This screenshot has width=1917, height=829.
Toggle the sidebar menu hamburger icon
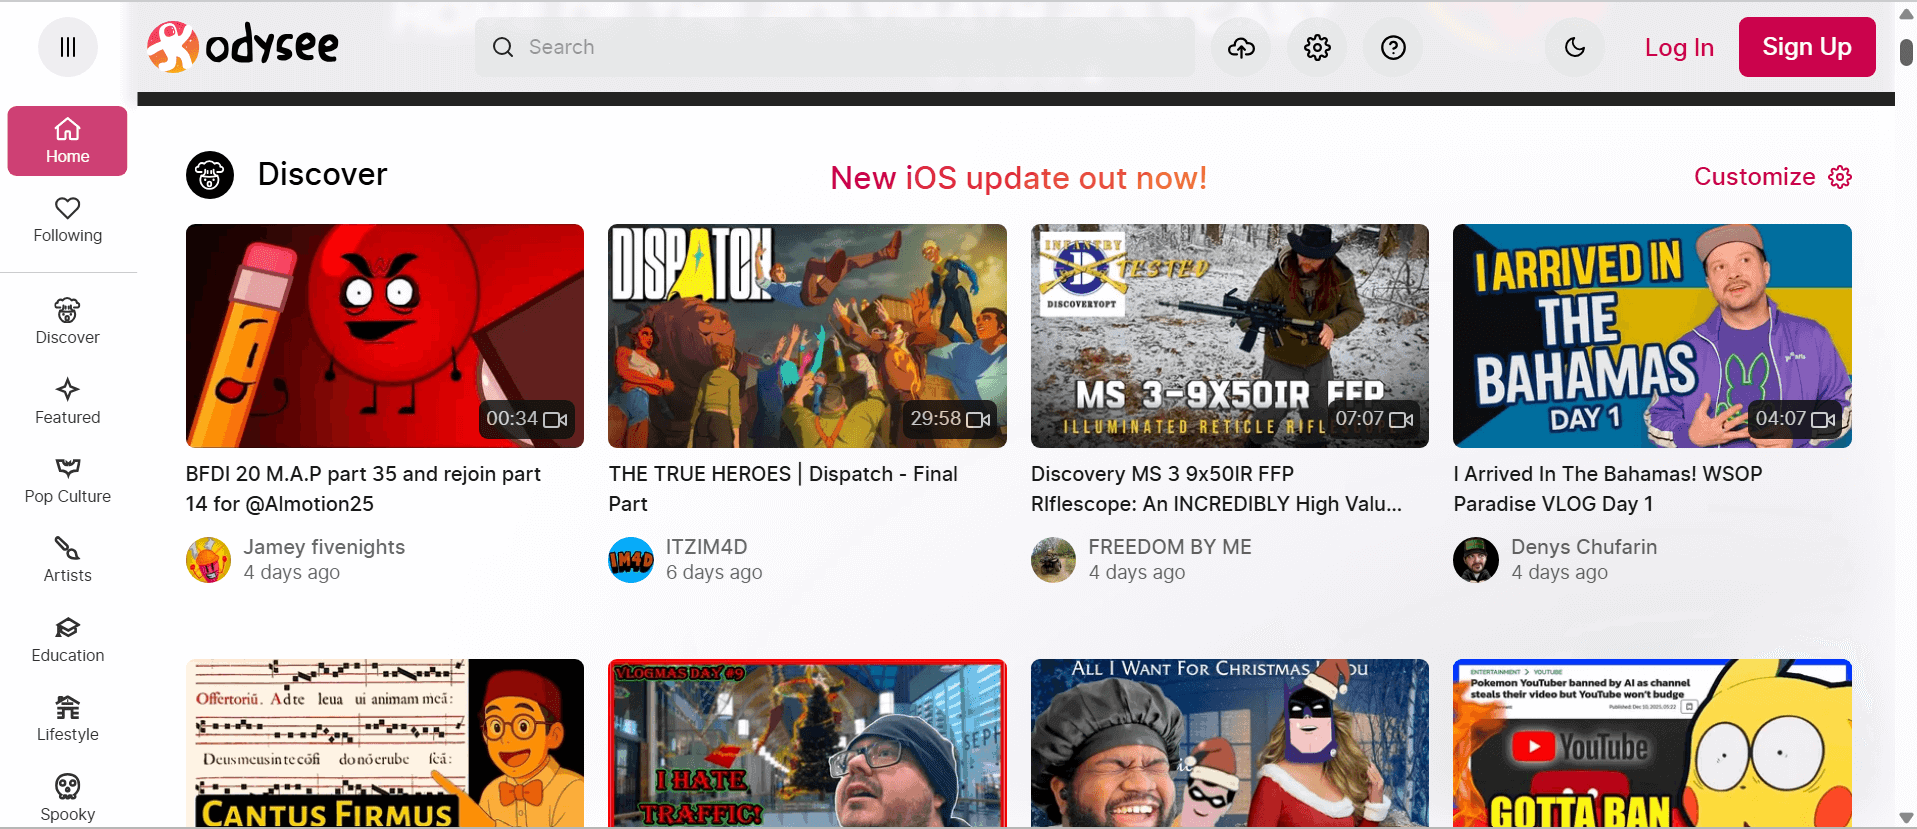coord(68,47)
